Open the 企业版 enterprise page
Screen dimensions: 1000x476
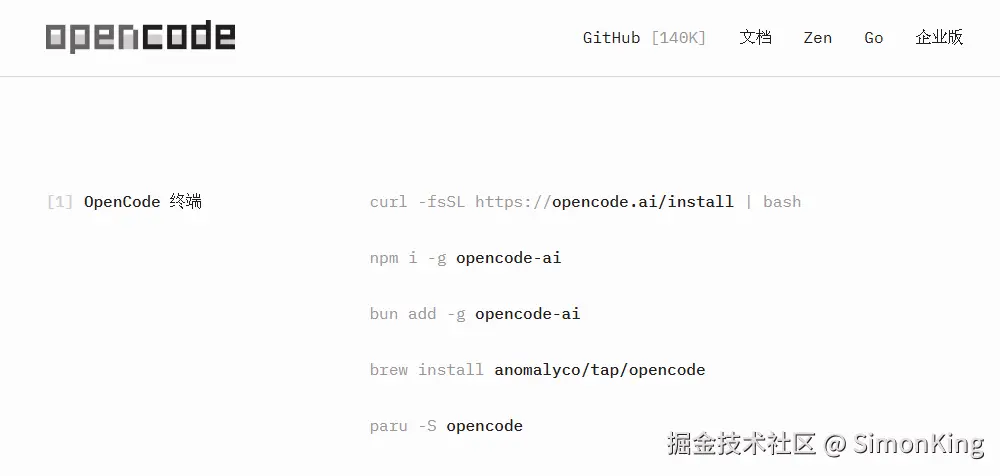tap(939, 38)
